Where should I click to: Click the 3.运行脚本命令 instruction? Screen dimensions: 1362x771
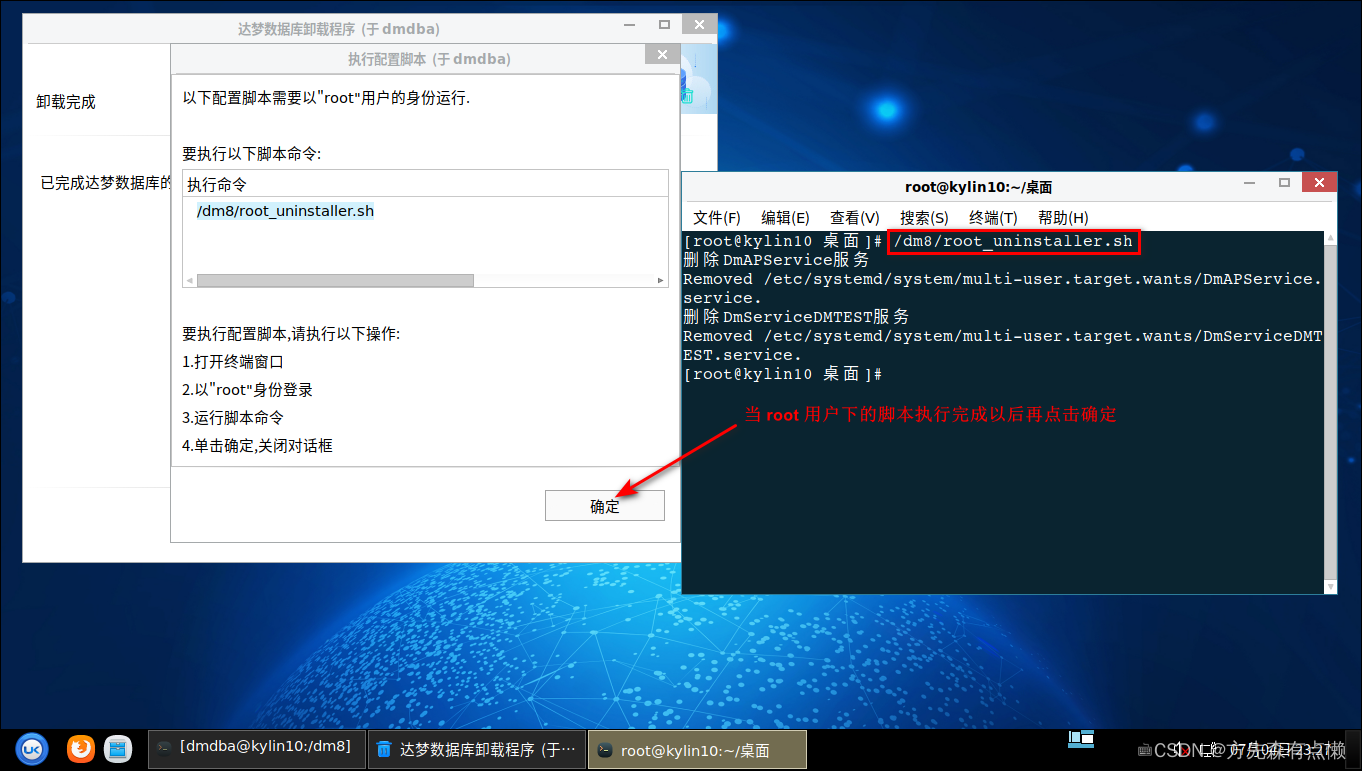[233, 418]
